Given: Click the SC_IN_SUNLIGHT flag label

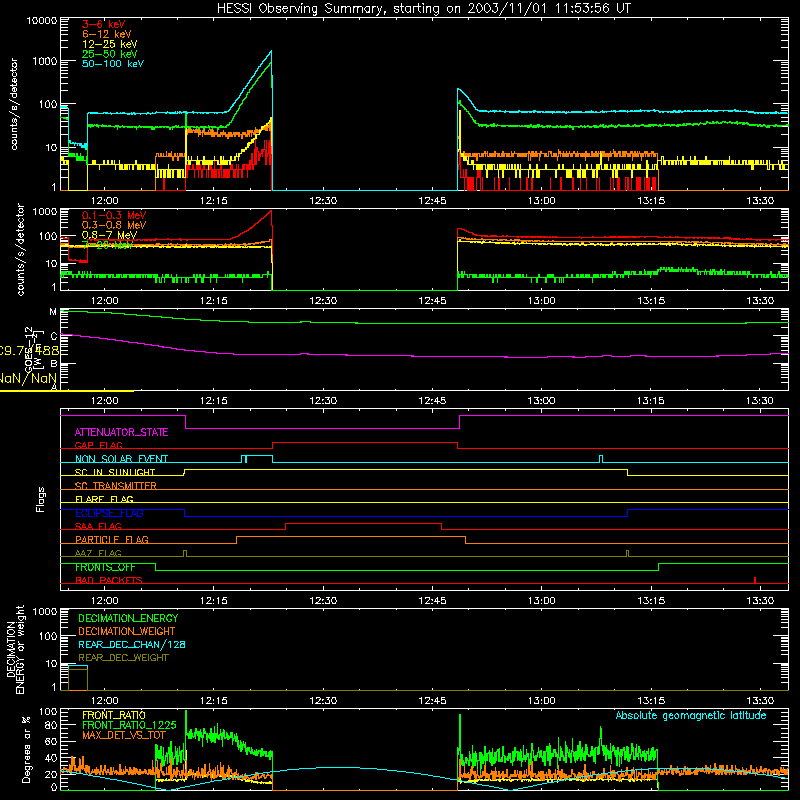Looking at the screenshot, I should [x=115, y=472].
